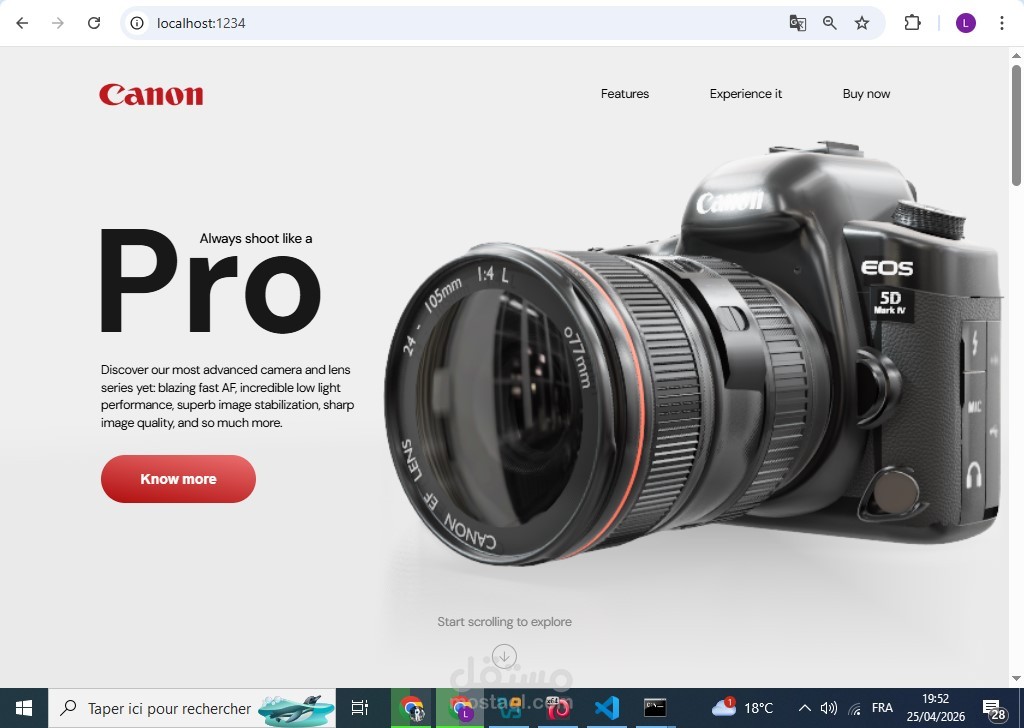Go to the Features section
The height and width of the screenshot is (728, 1024).
[625, 94]
